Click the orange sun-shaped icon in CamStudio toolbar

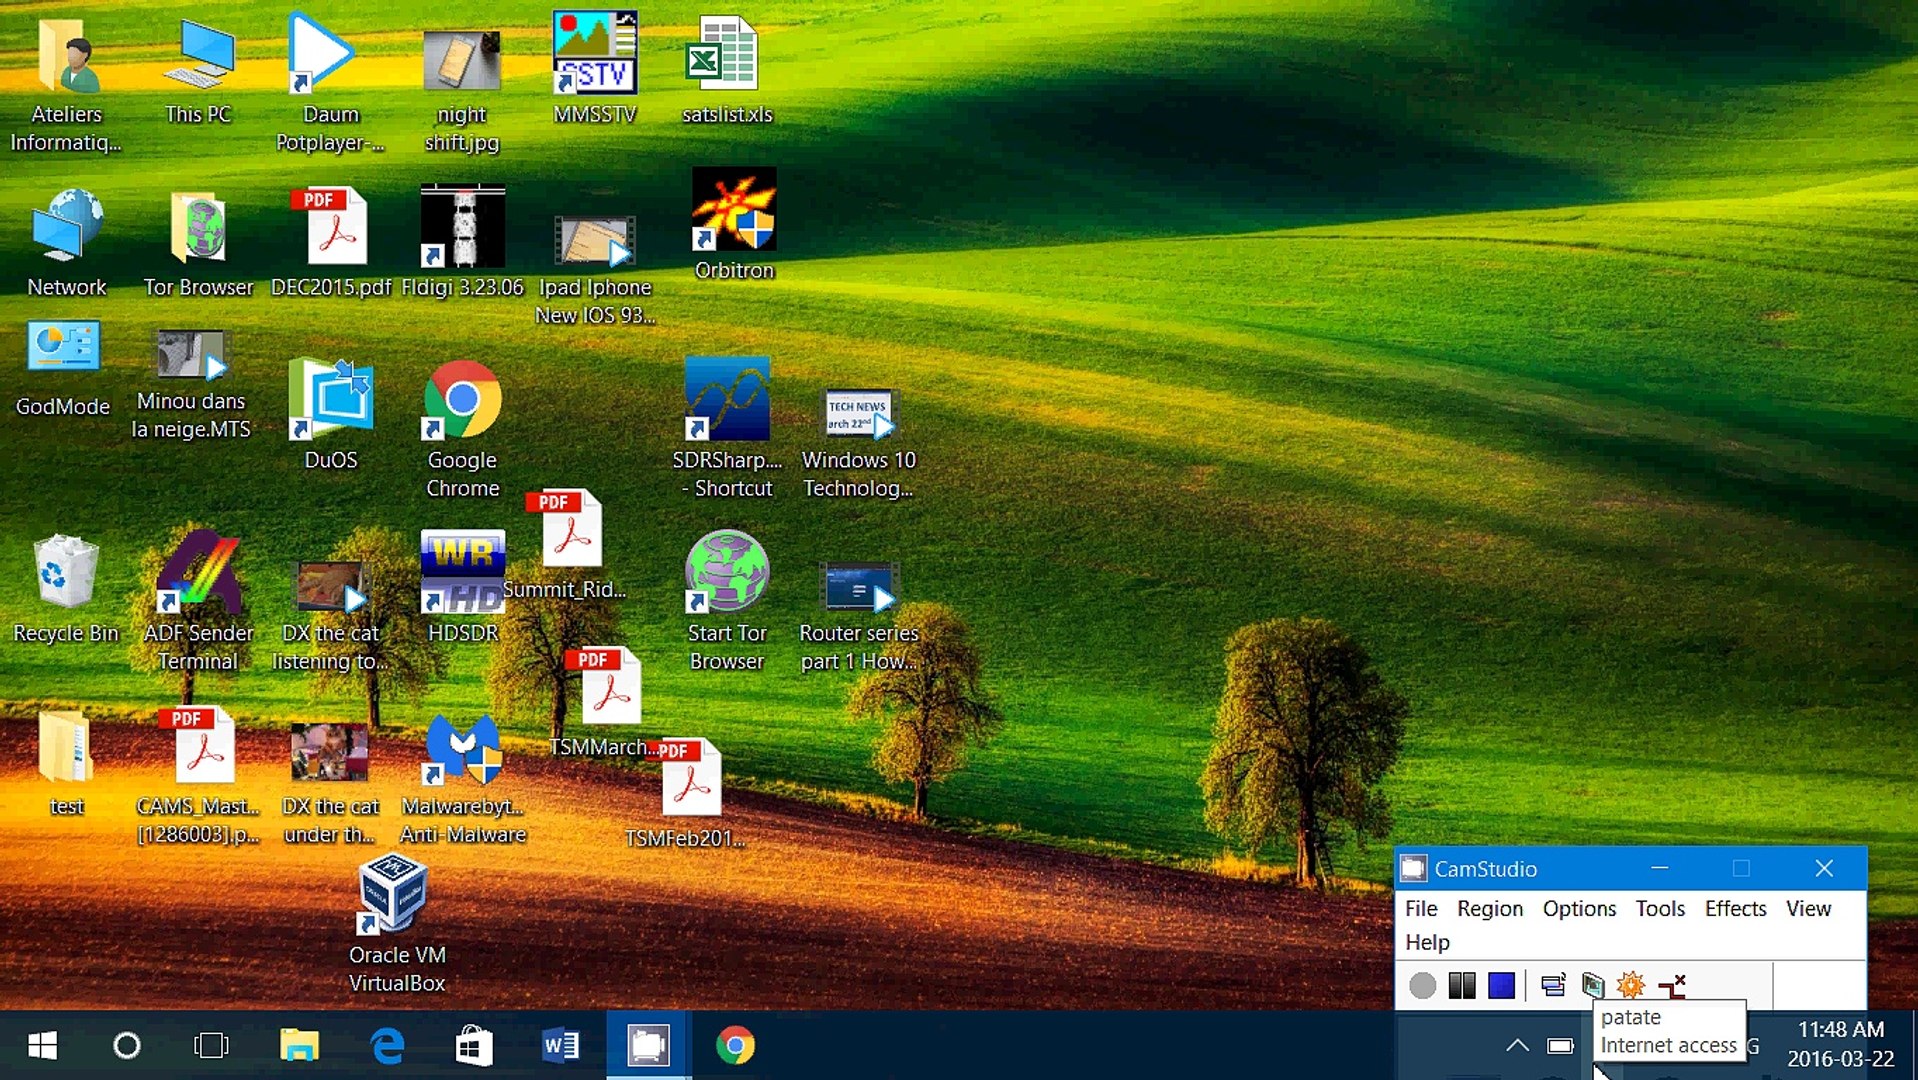[1631, 985]
